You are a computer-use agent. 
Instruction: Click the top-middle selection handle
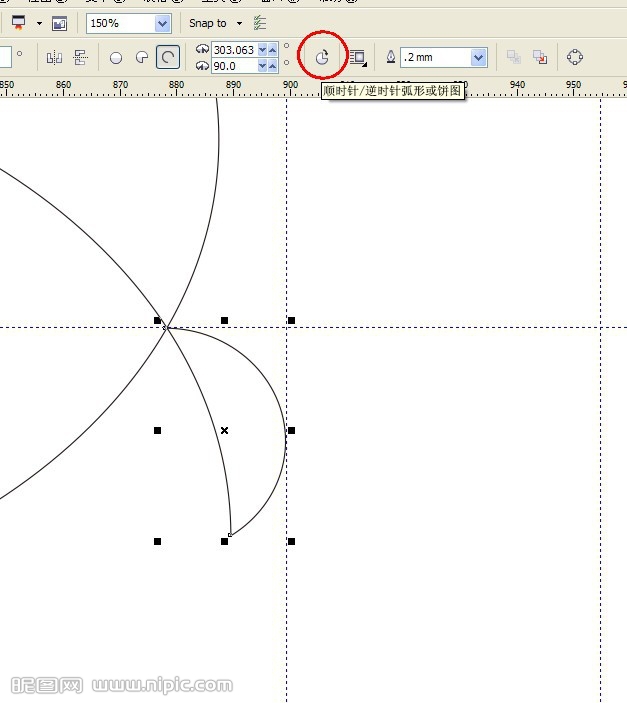tap(225, 321)
